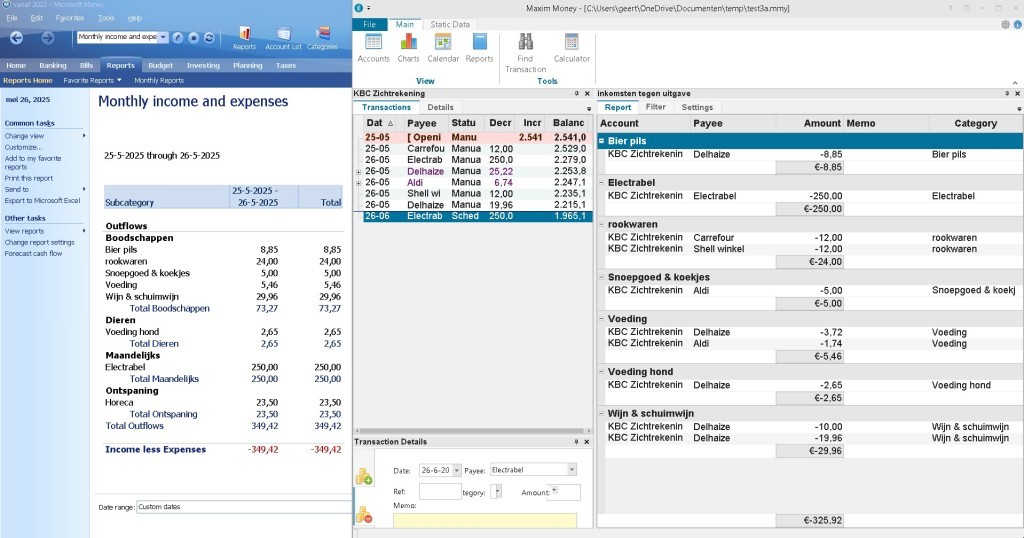Close the inkomsten tegen uitgave panel
This screenshot has height=538, width=1024.
[1017, 93]
